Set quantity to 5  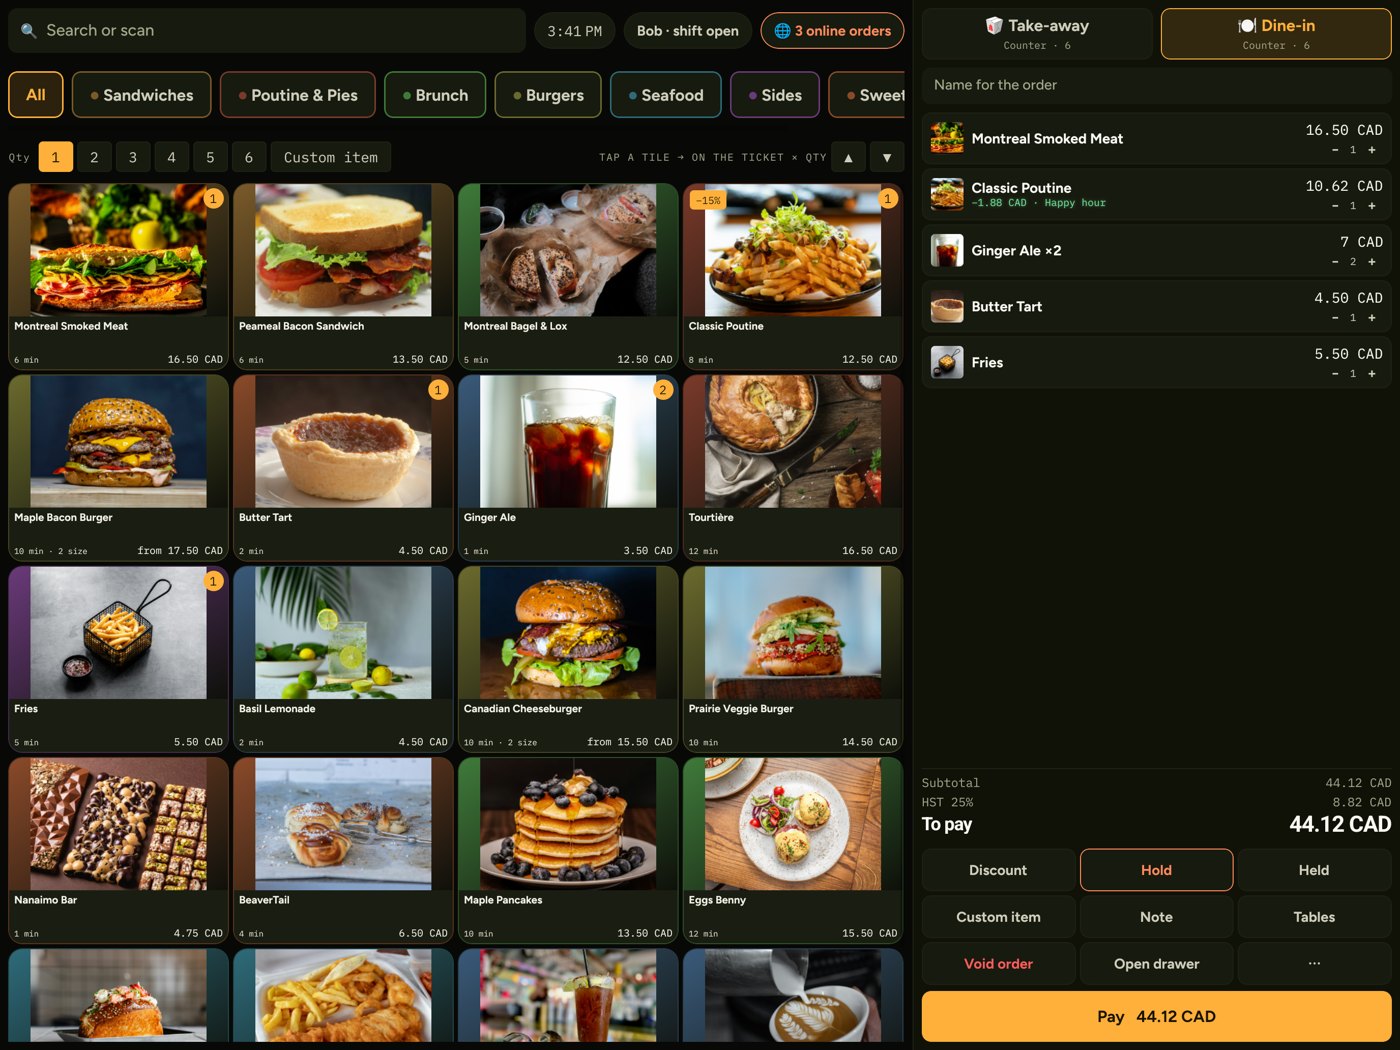click(x=210, y=157)
